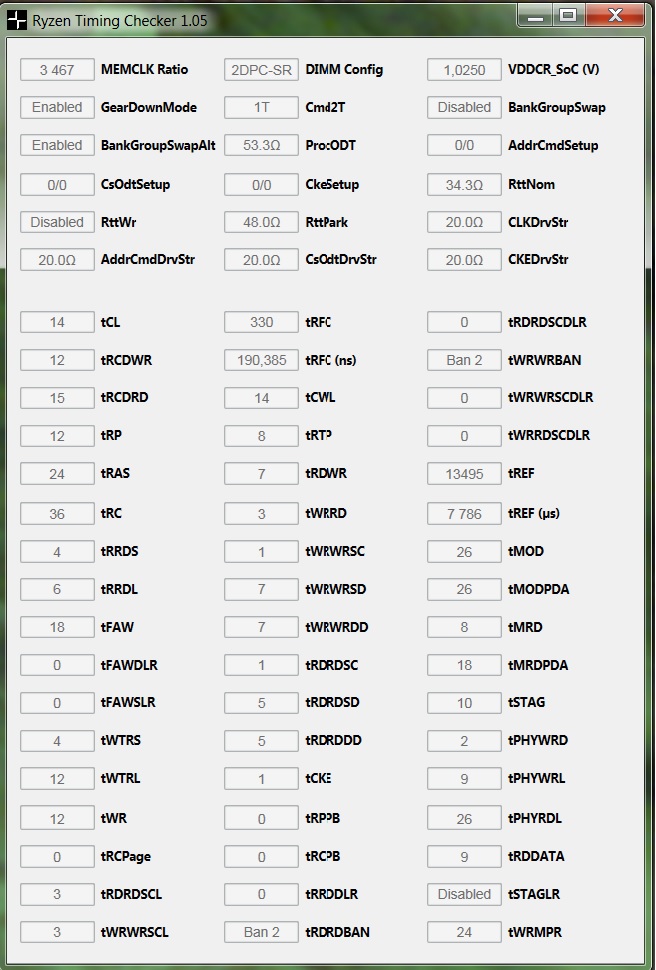Screen dimensions: 656x970
Task: Click the CKEDrvStr value field
Action: tap(464, 260)
